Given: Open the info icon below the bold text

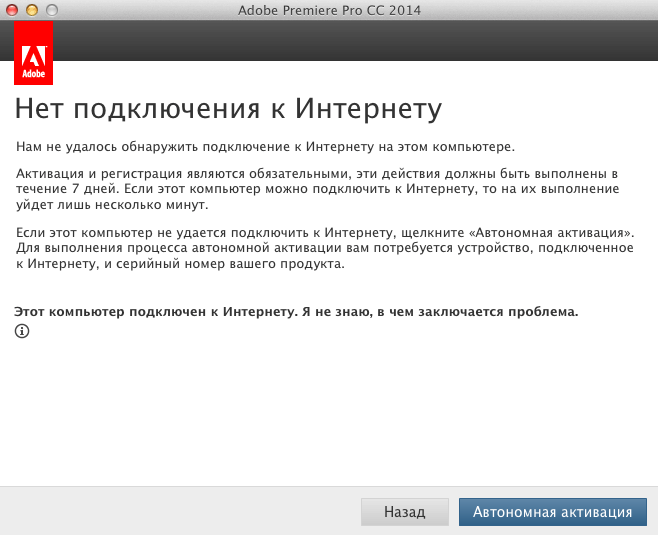Looking at the screenshot, I should 22,331.
